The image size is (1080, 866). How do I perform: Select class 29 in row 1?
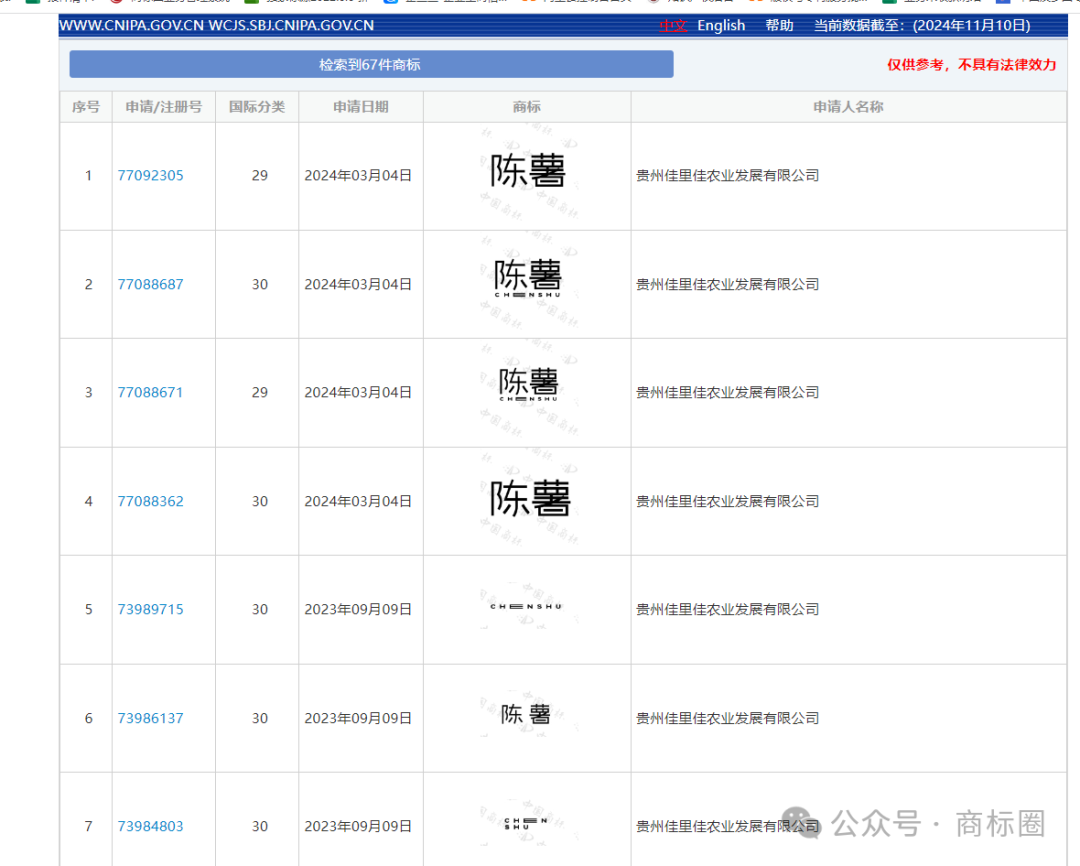pos(260,176)
